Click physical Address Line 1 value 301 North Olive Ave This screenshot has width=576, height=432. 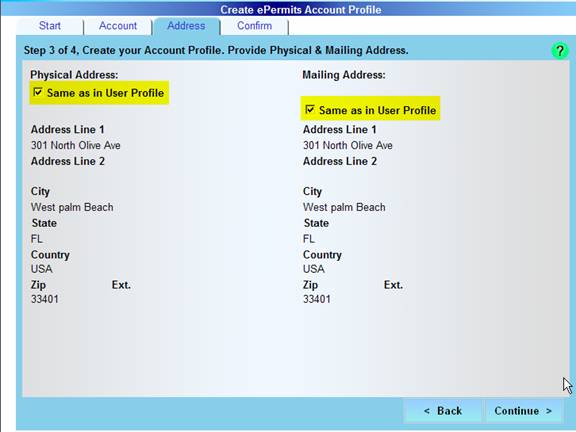pyautogui.click(x=76, y=145)
